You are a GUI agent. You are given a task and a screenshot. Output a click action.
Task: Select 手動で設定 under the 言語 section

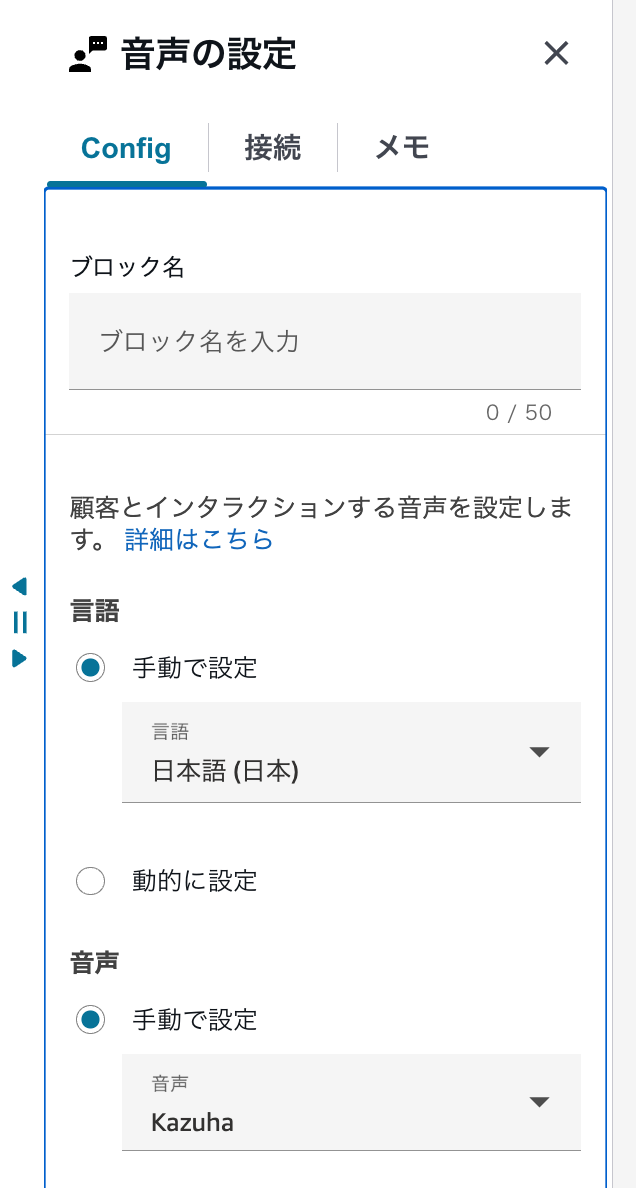click(91, 667)
